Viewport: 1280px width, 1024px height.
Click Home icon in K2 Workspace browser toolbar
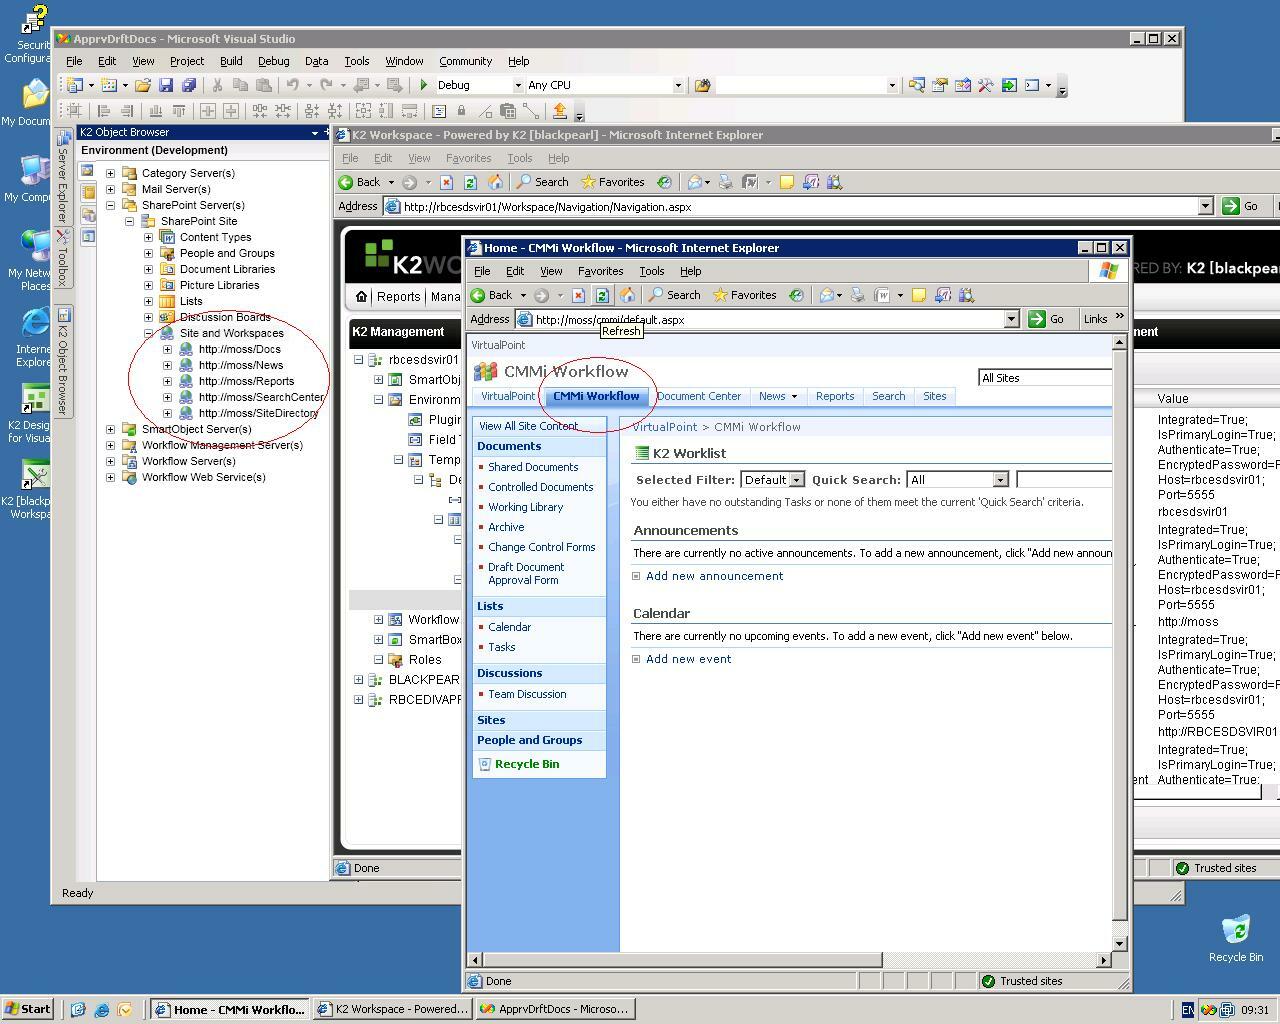point(495,182)
